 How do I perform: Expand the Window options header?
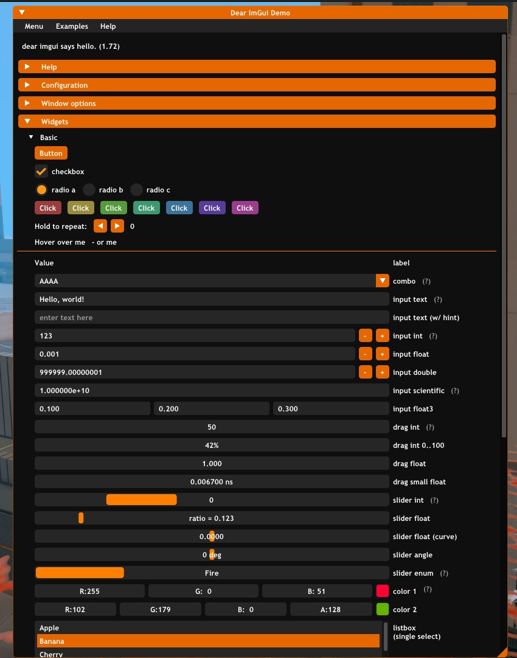[257, 103]
